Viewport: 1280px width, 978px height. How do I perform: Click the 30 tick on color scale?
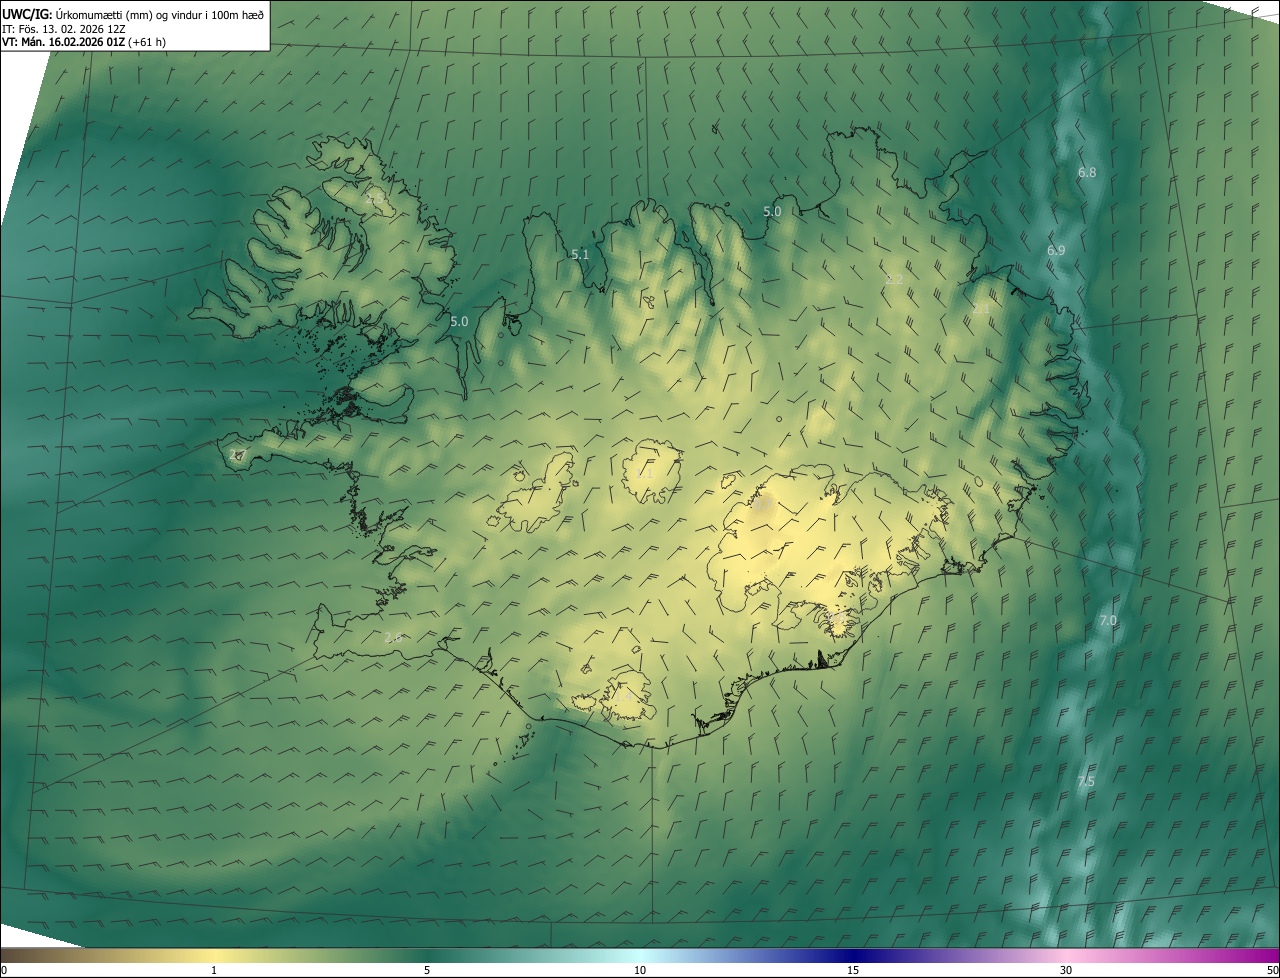coord(1066,970)
